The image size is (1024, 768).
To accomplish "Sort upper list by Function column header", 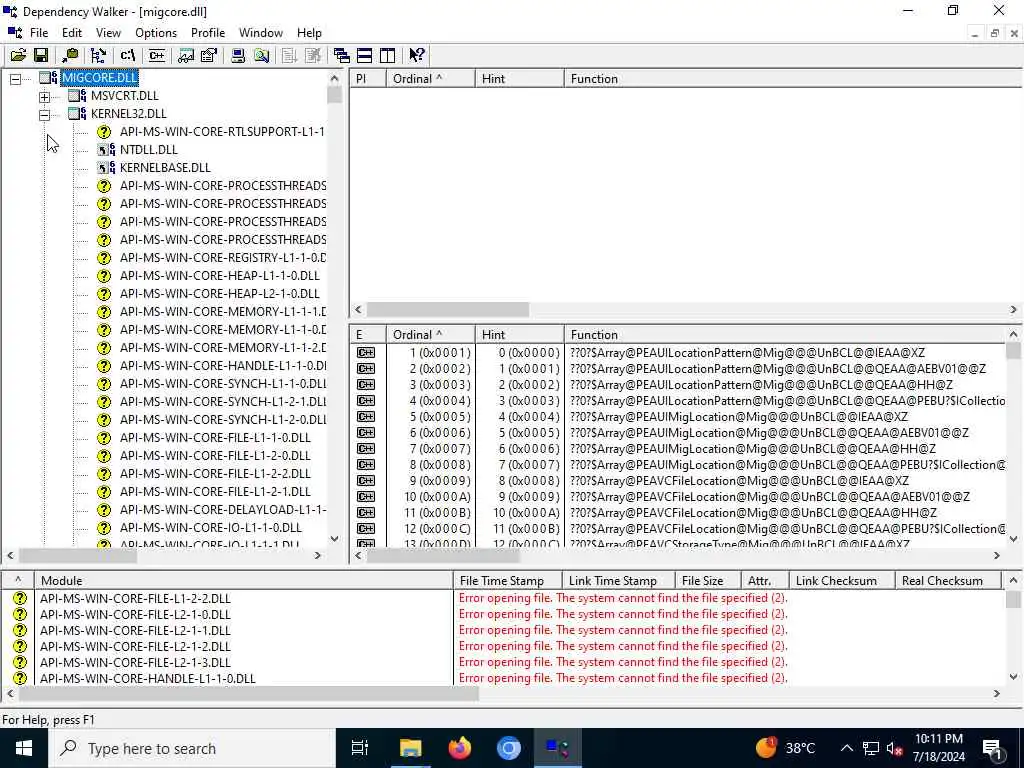I will [x=793, y=78].
